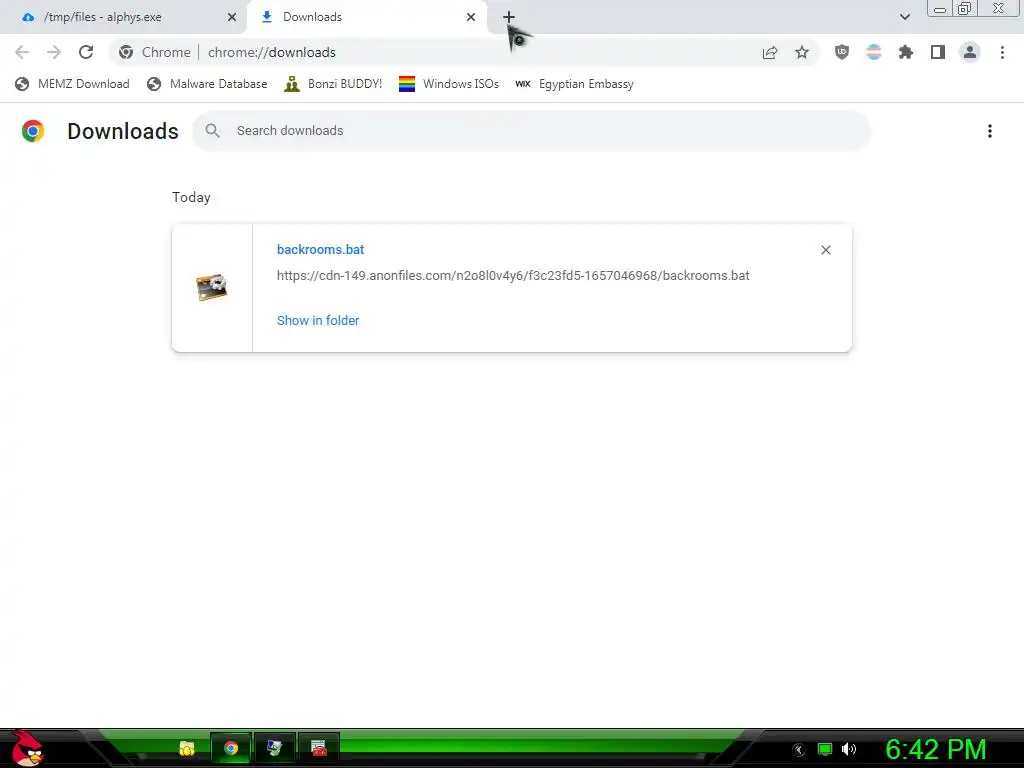Bookmark this page with the star icon
This screenshot has width=1024, height=768.
pos(802,52)
